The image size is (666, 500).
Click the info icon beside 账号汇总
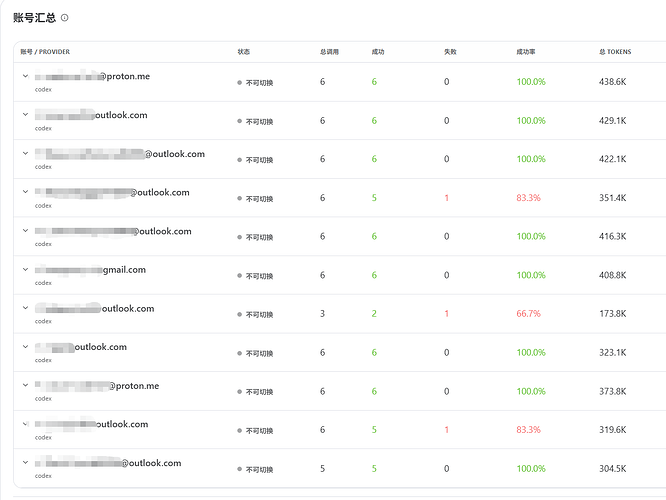pos(65,18)
